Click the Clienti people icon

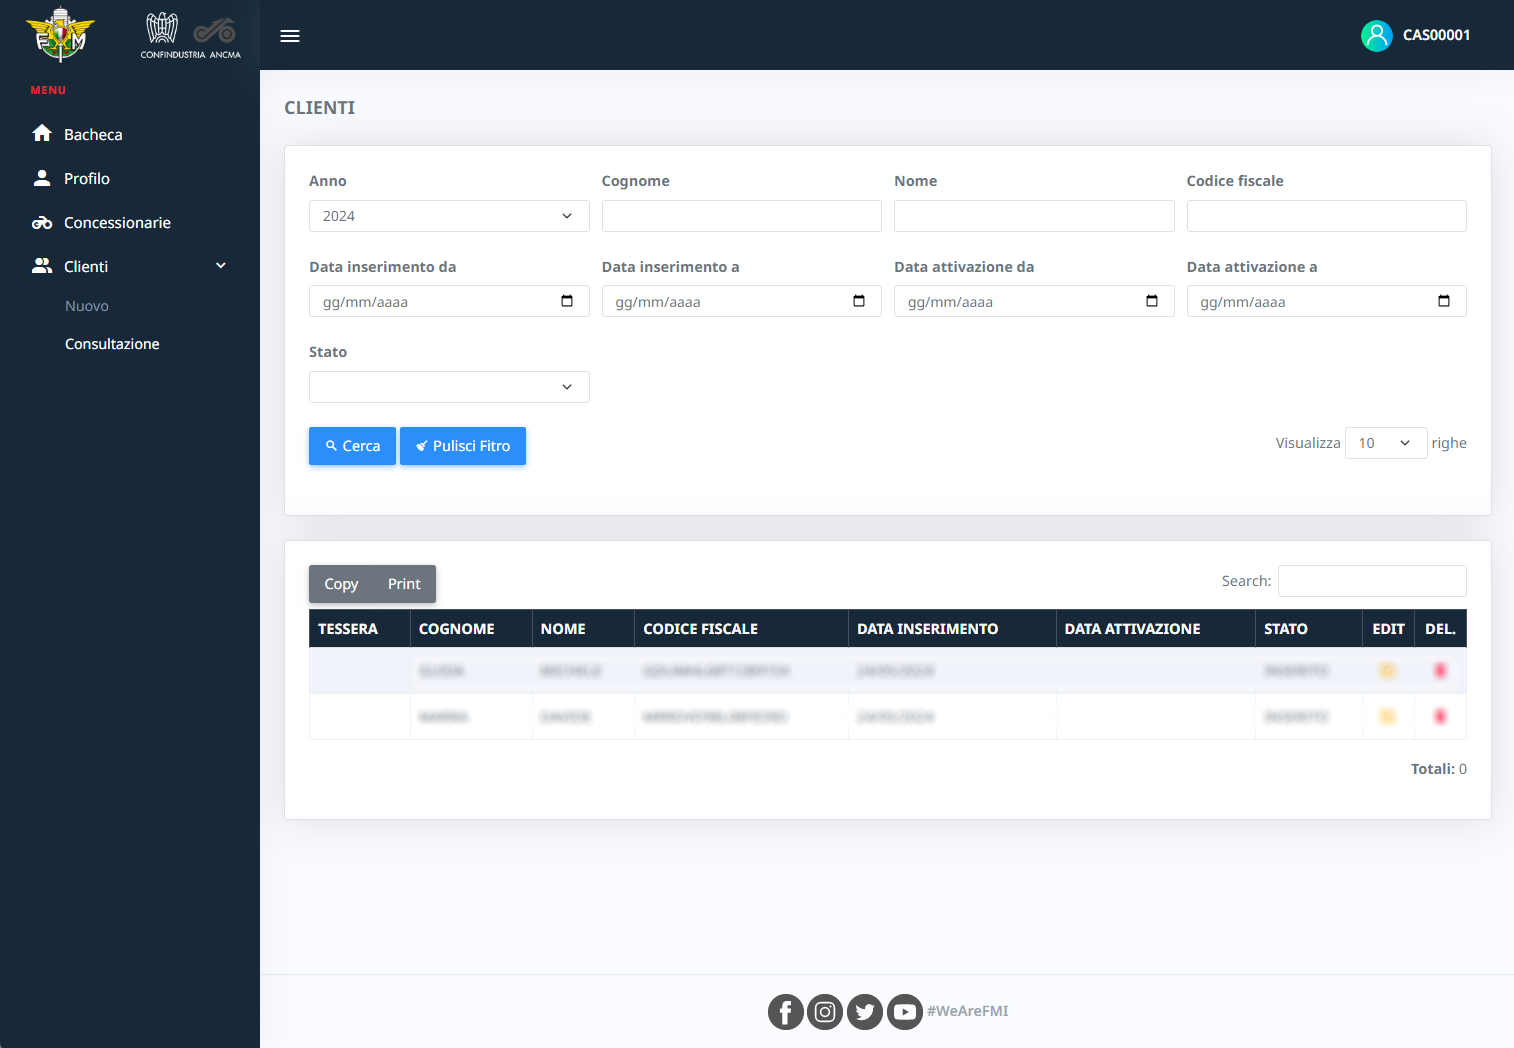coord(42,266)
